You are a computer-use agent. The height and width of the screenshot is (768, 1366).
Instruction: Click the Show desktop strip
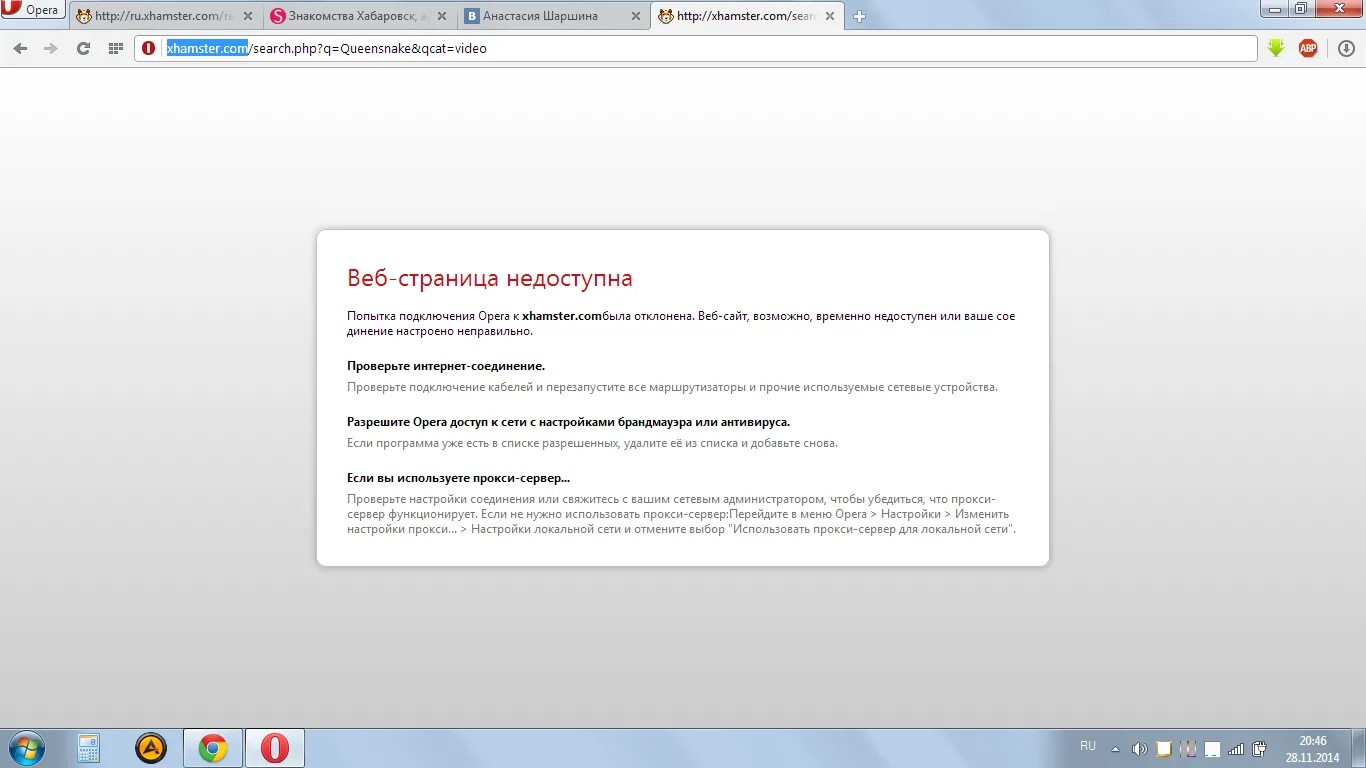pyautogui.click(x=1358, y=748)
